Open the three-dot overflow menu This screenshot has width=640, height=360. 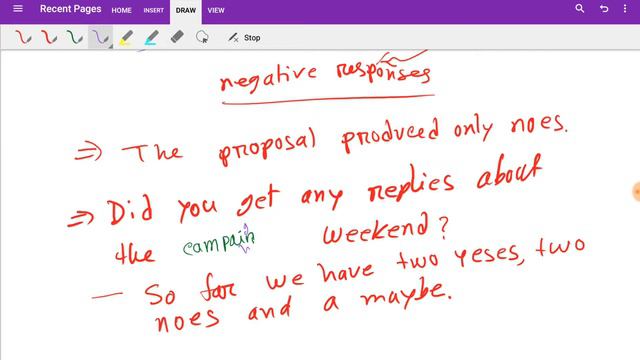625,9
